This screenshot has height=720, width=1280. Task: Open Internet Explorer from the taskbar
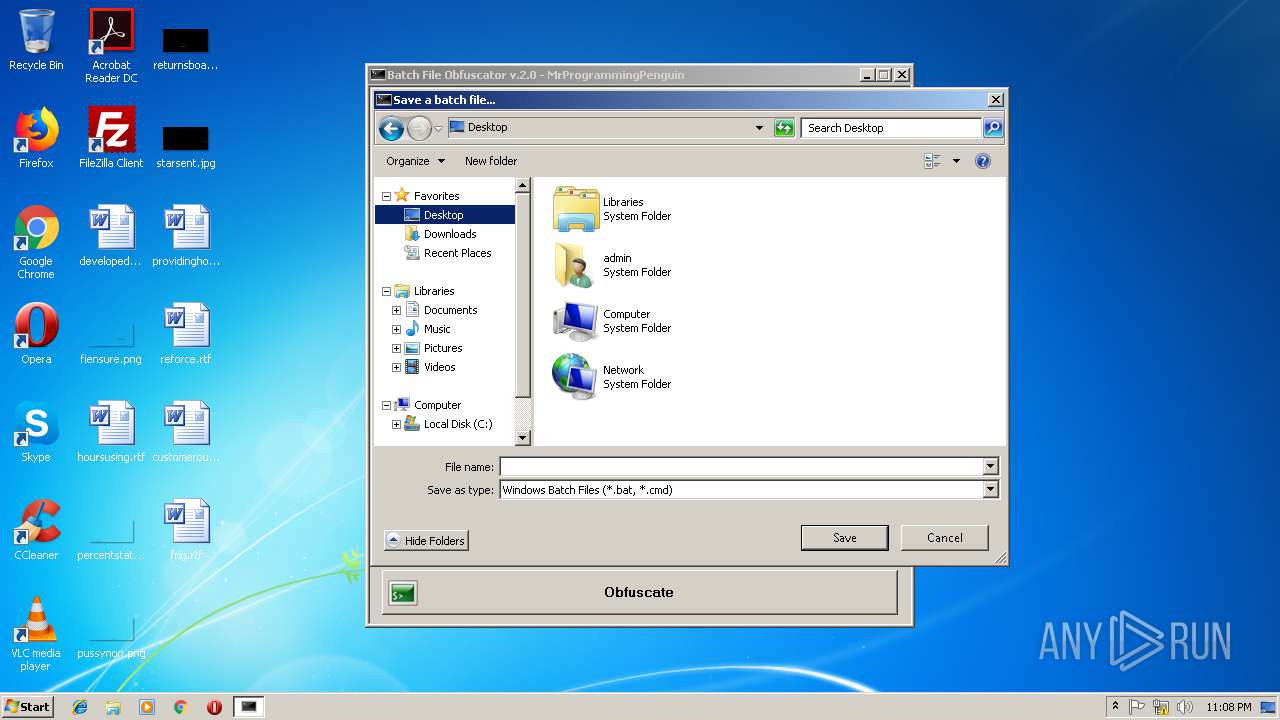(80, 707)
